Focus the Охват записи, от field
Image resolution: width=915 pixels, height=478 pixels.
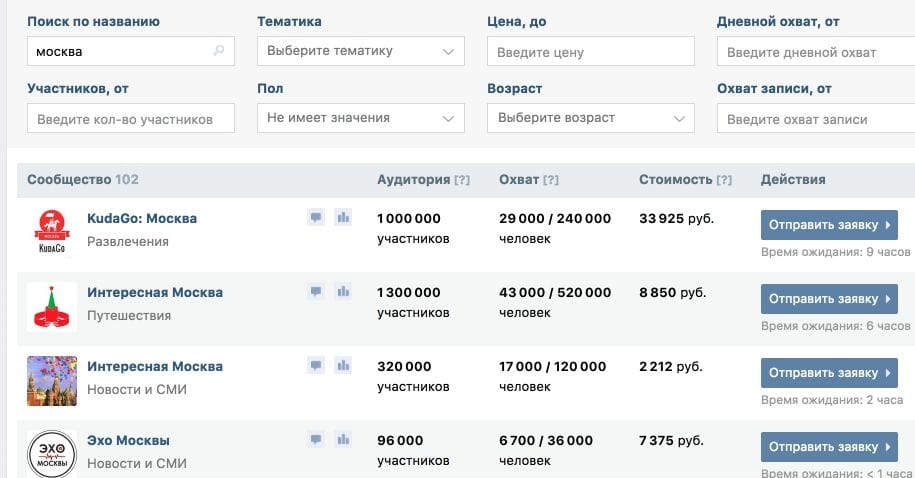point(816,118)
